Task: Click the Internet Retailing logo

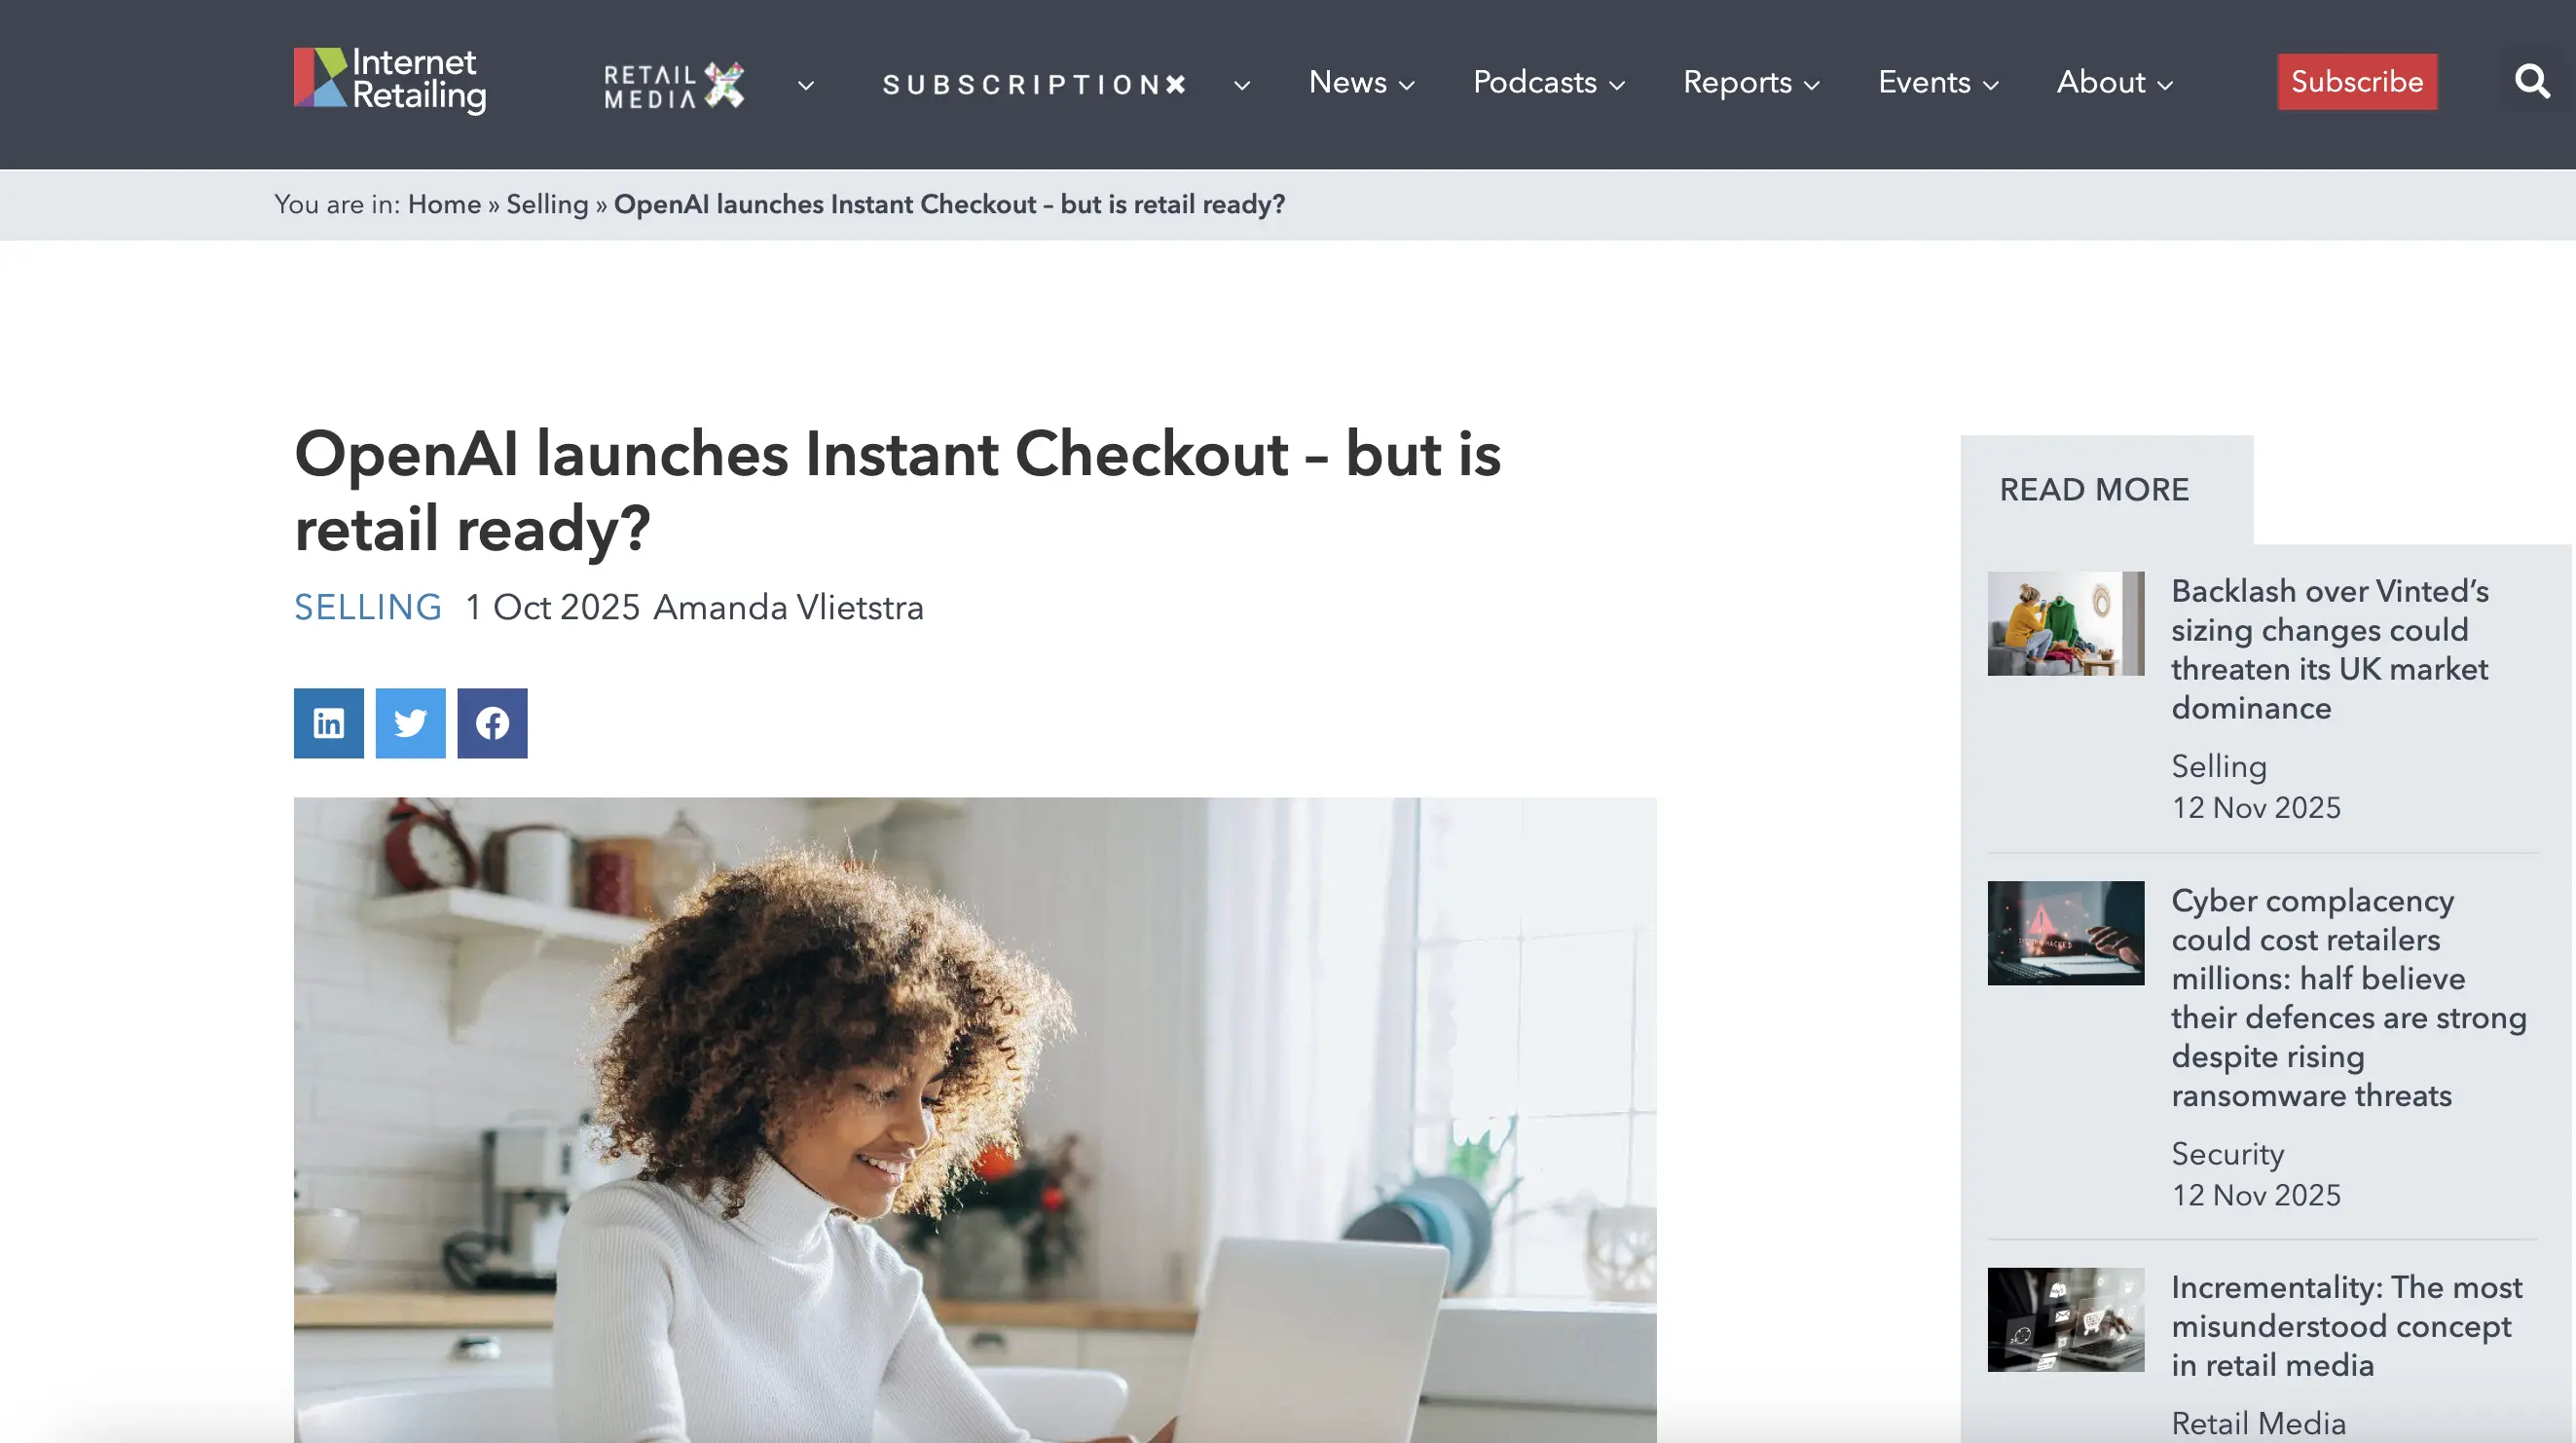Action: (x=390, y=81)
